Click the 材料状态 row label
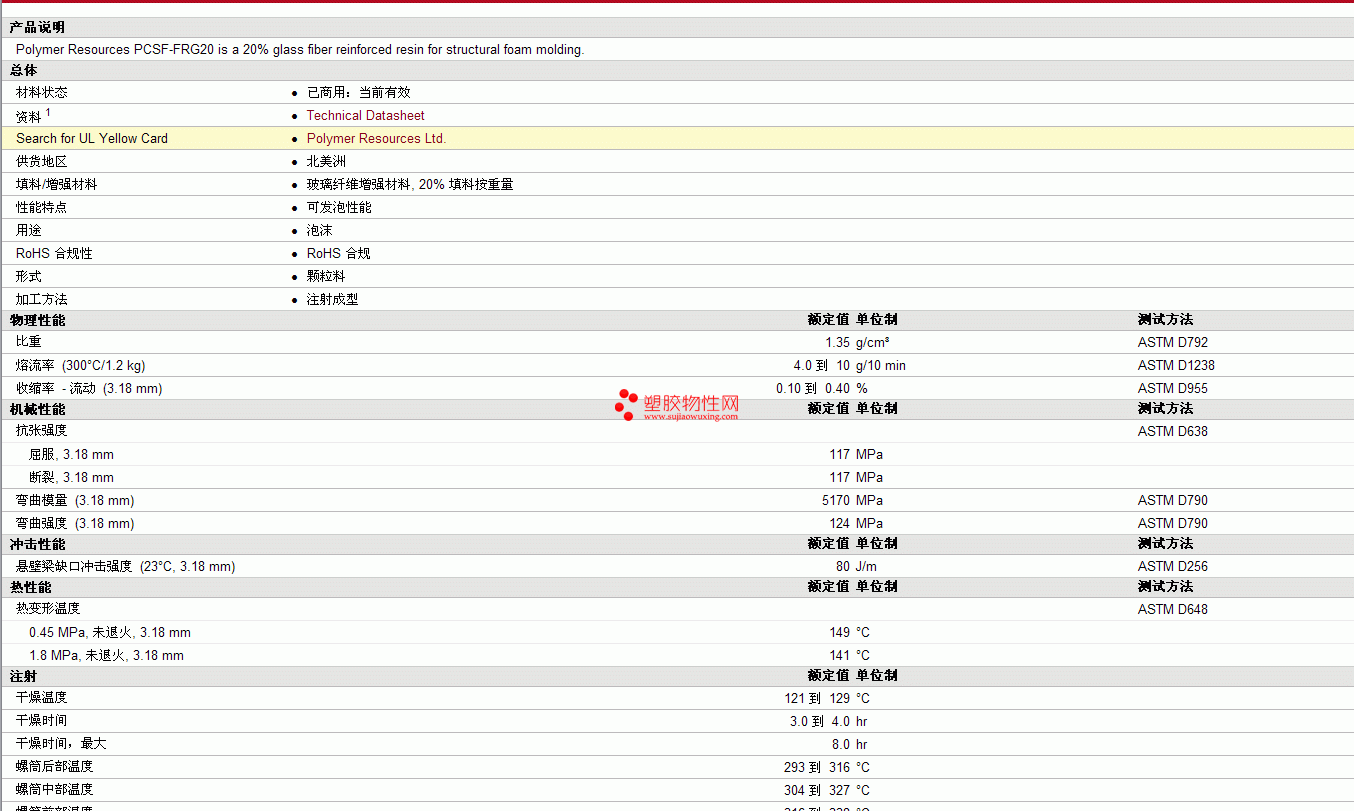The image size is (1354, 811). tap(42, 92)
